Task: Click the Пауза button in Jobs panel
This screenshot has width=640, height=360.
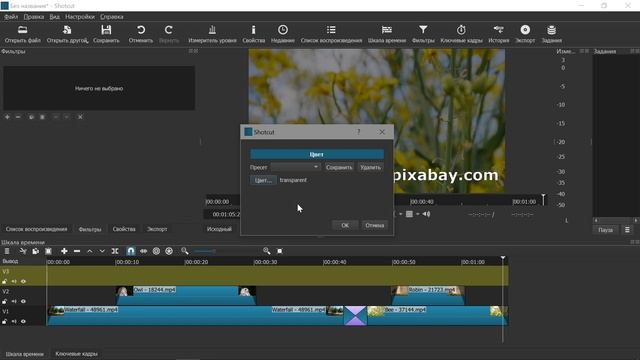Action: [x=605, y=230]
